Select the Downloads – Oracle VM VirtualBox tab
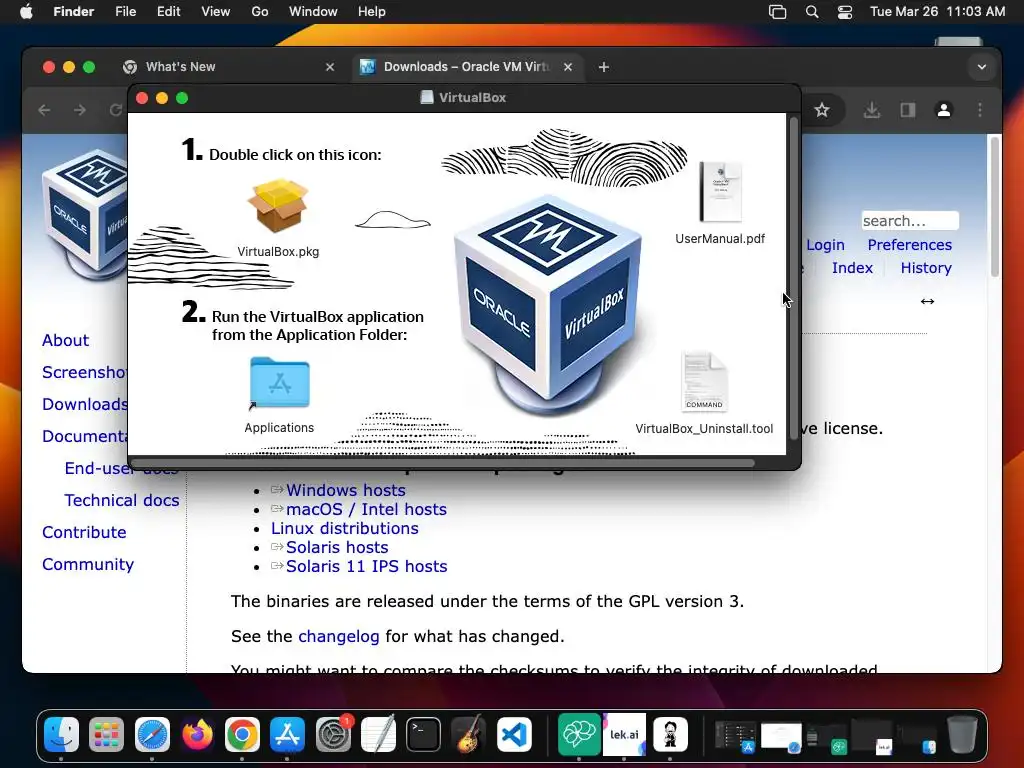 pos(467,67)
